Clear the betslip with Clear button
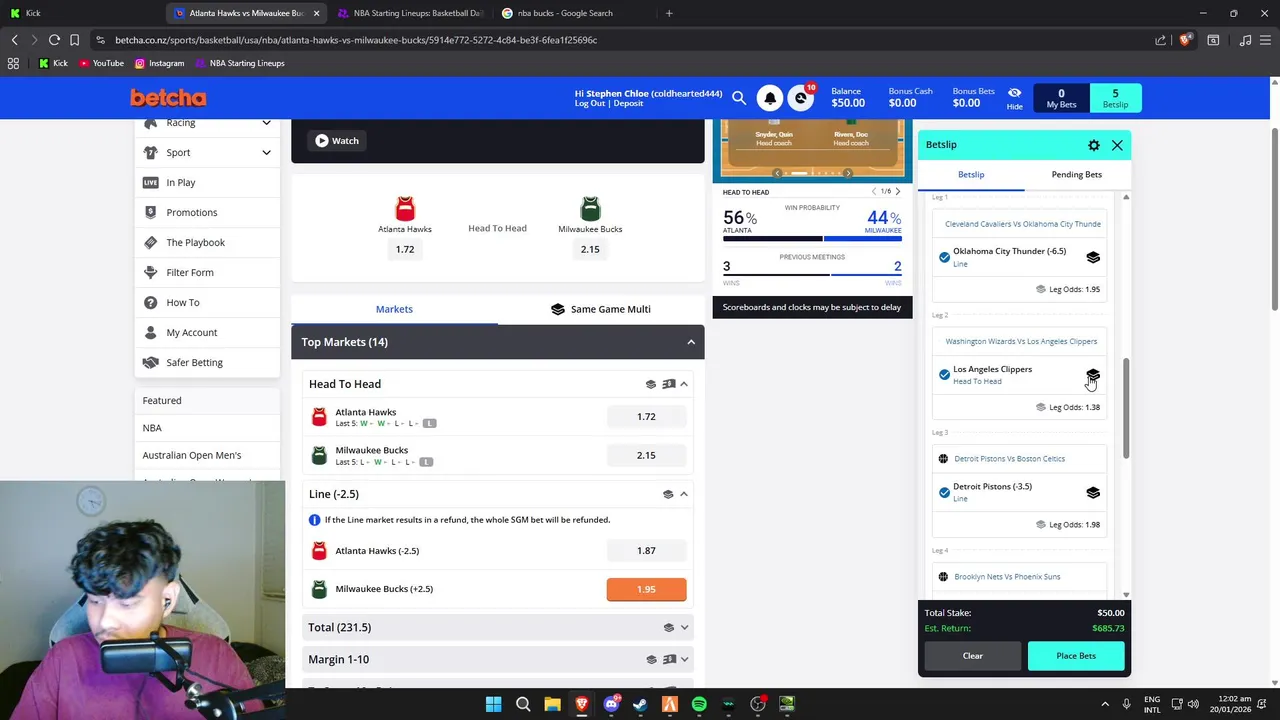Viewport: 1280px width, 720px height. click(973, 656)
